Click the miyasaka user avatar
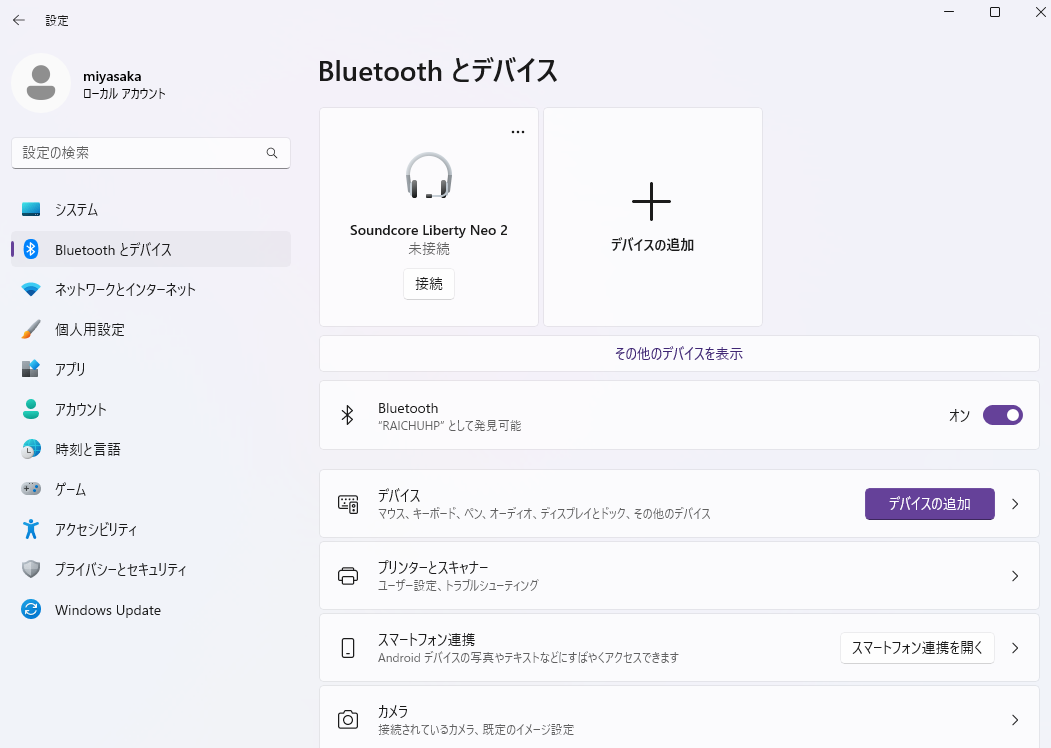Image resolution: width=1051 pixels, height=748 pixels. (41, 83)
